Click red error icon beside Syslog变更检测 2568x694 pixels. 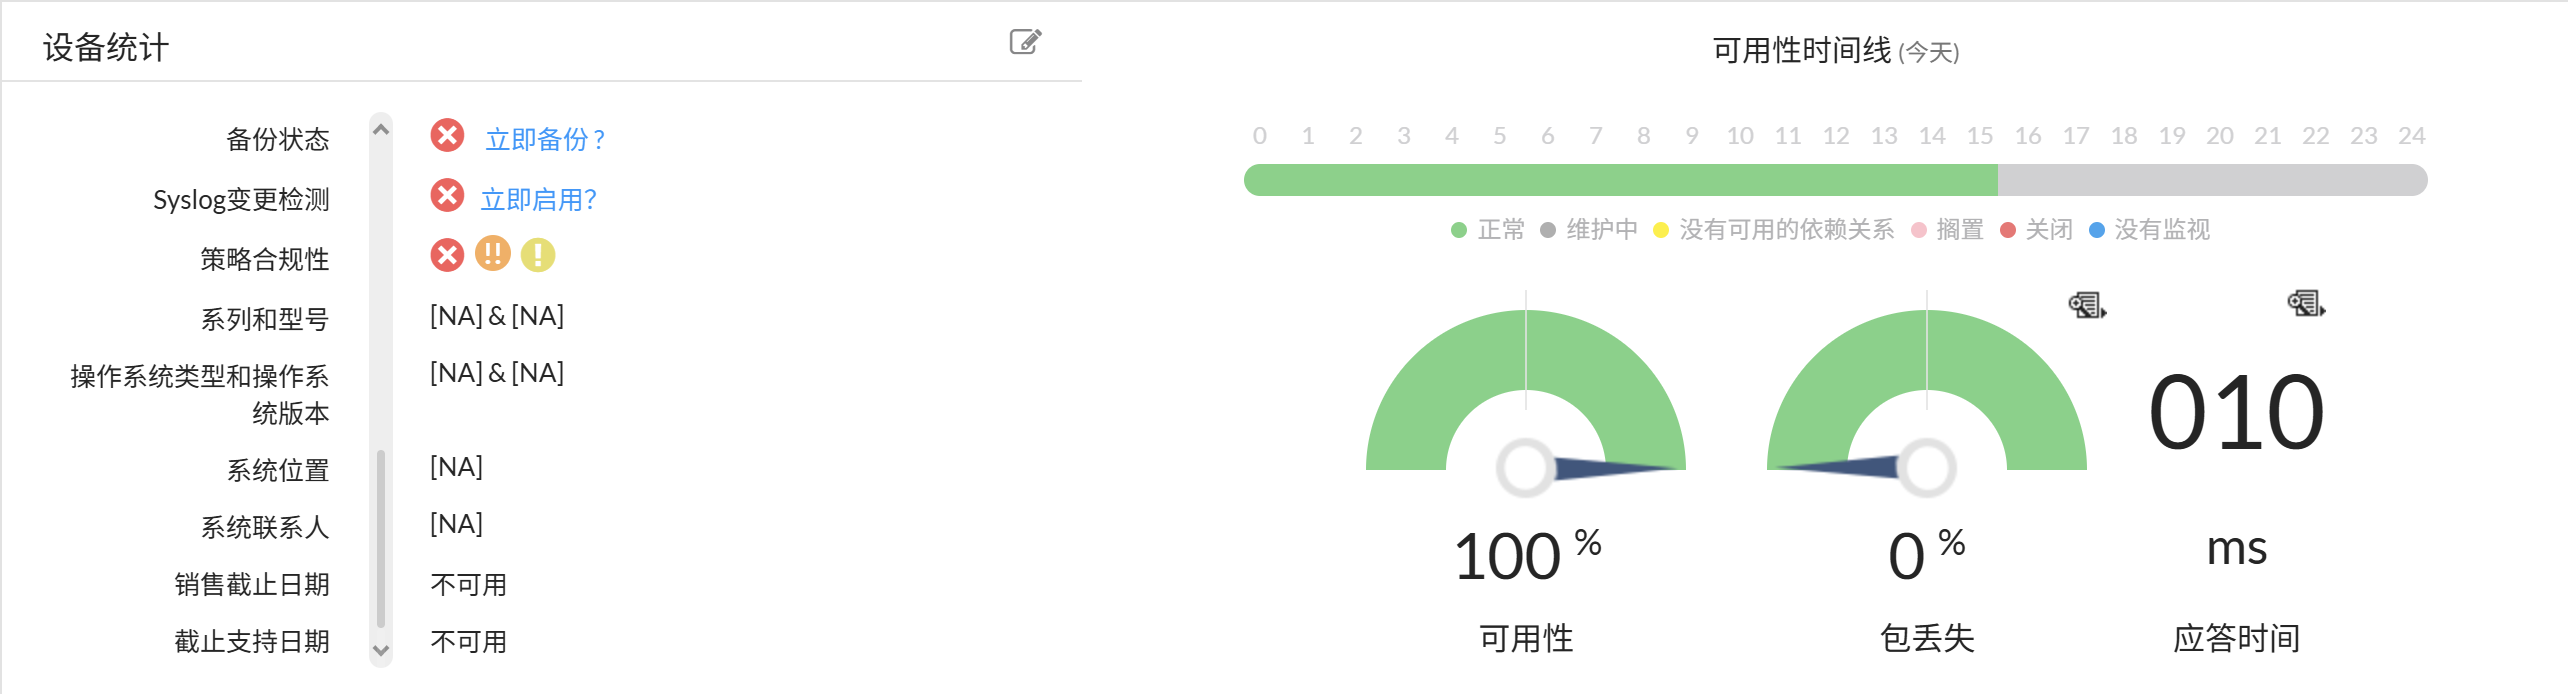coord(448,197)
